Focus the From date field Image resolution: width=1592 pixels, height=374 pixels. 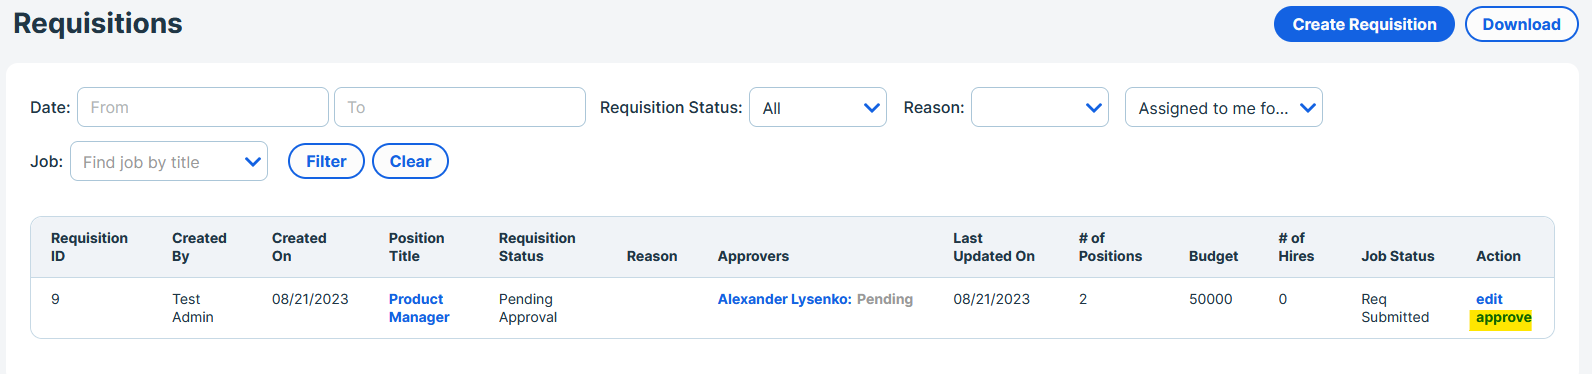[203, 107]
